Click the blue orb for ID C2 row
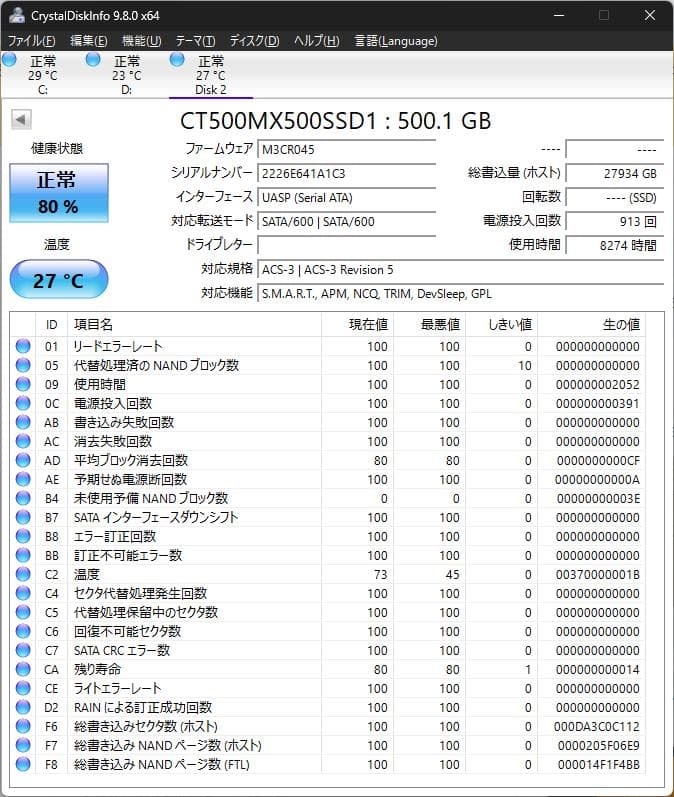Screen dimensions: 674x797 pos(23,574)
